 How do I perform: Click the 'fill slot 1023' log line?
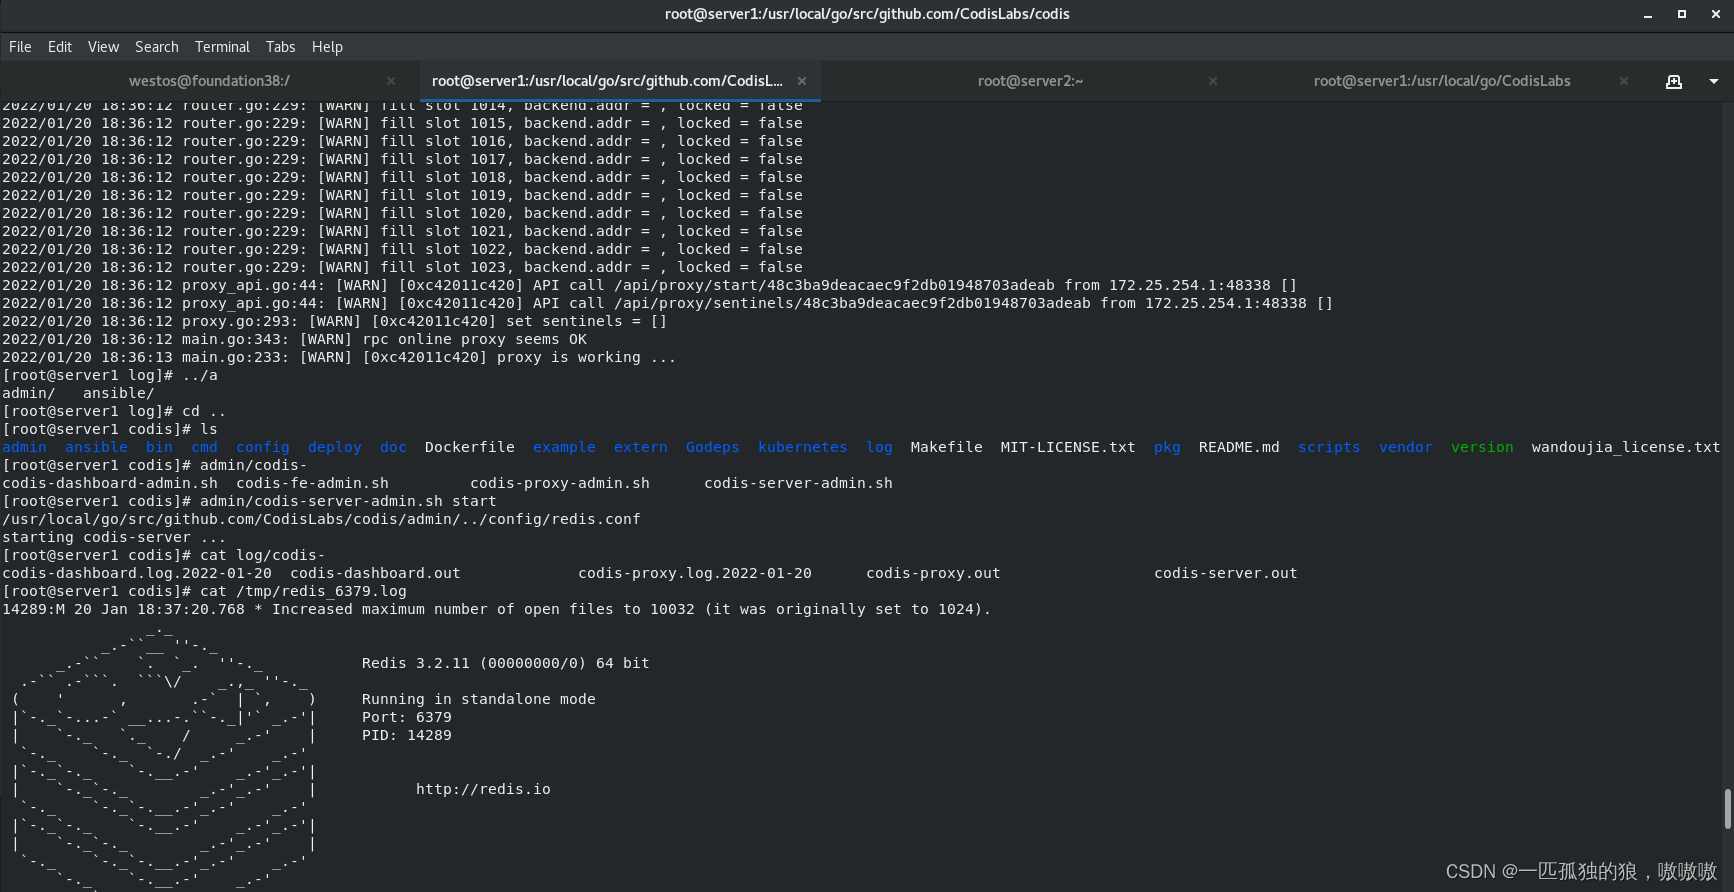[x=402, y=267]
